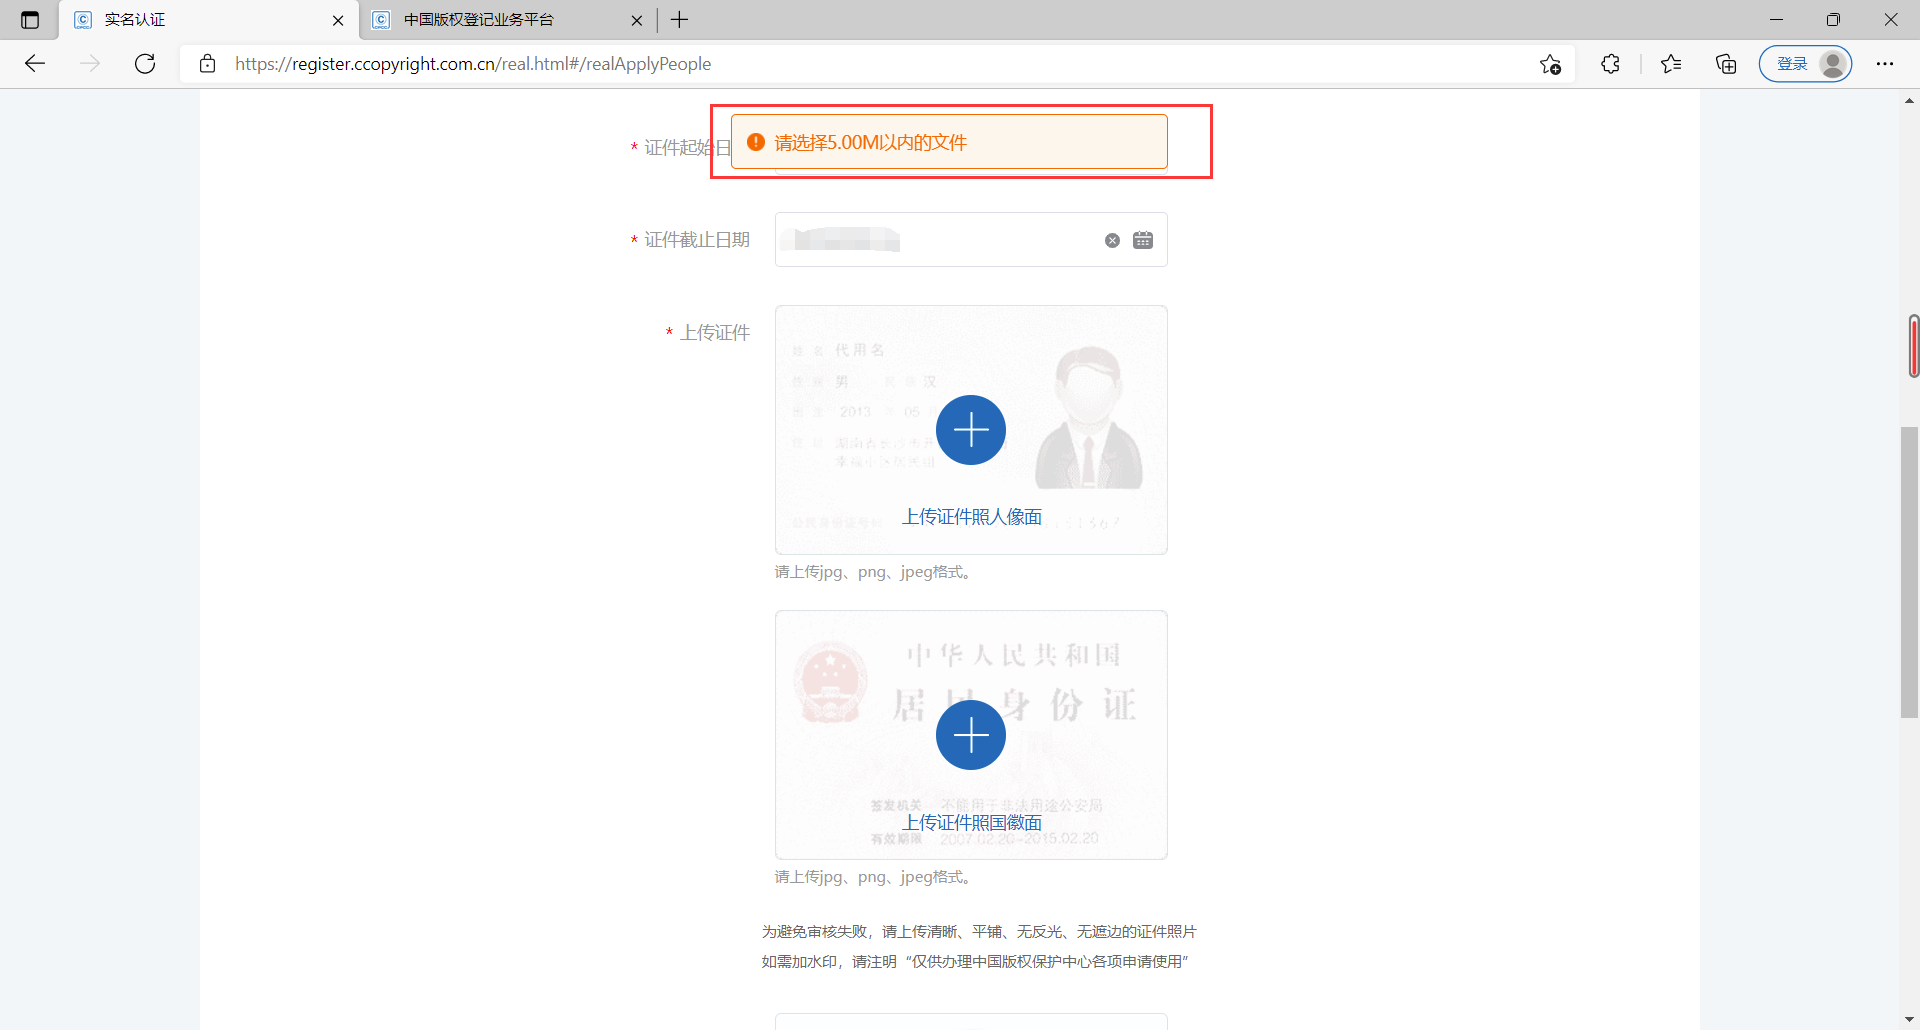
Task: Open the browser settings menu
Action: click(x=1886, y=63)
